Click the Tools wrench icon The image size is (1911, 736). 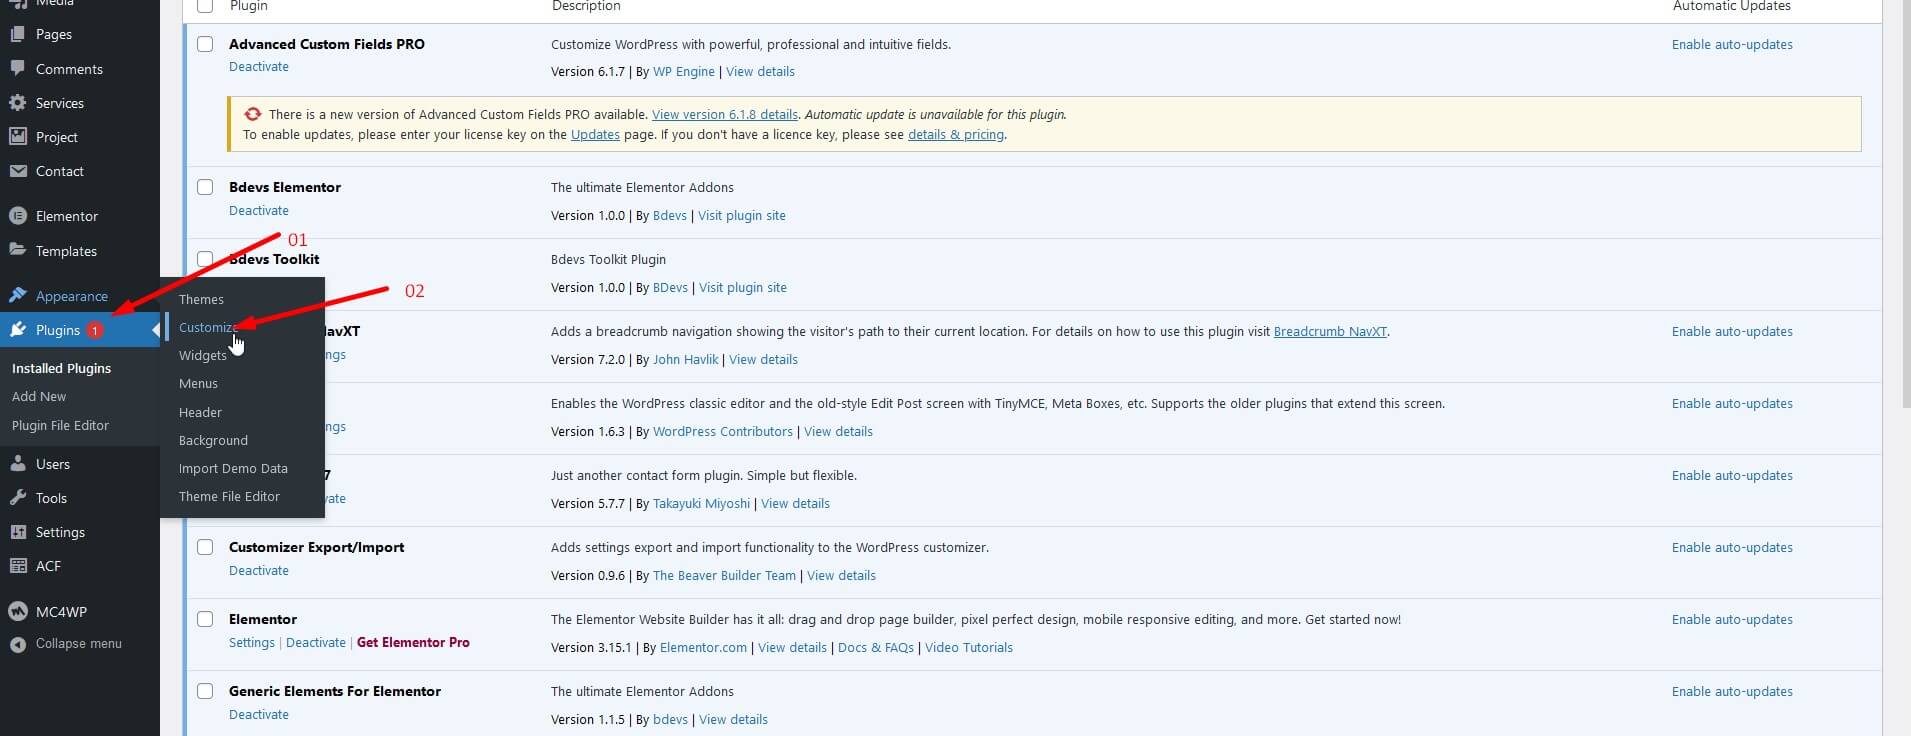17,498
